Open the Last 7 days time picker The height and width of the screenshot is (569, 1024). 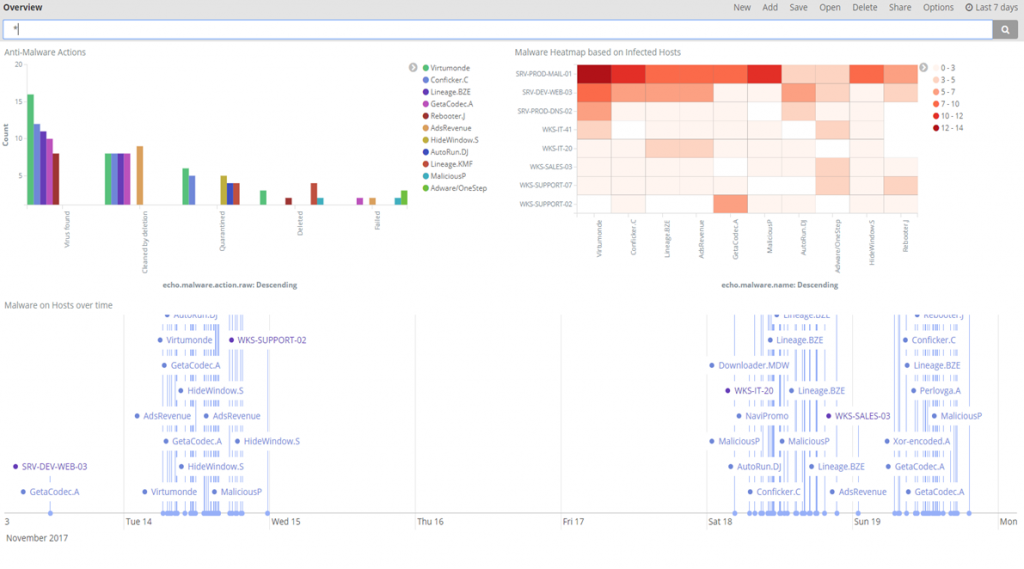[991, 7]
